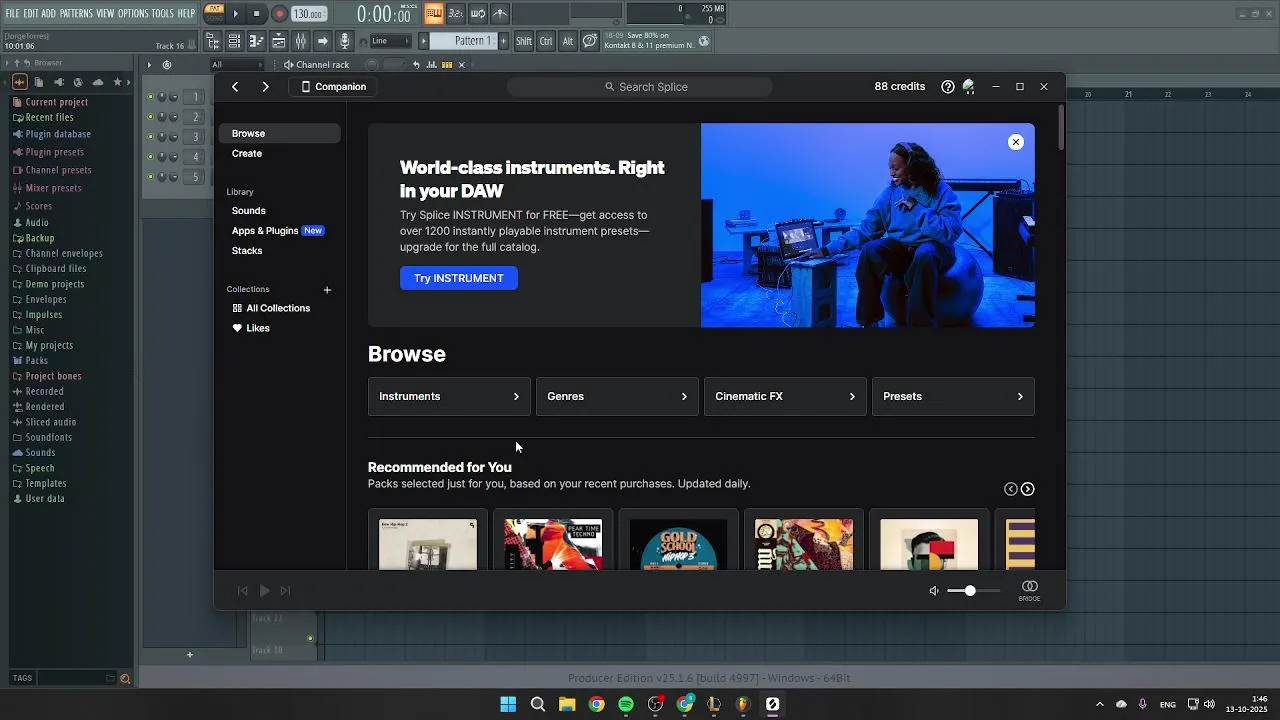This screenshot has width=1280, height=720.
Task: Stop playback in FL Studio transport
Action: pyautogui.click(x=257, y=14)
